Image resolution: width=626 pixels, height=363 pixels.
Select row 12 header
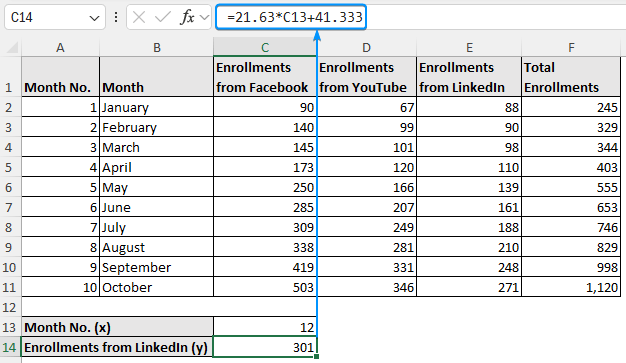pyautogui.click(x=10, y=307)
